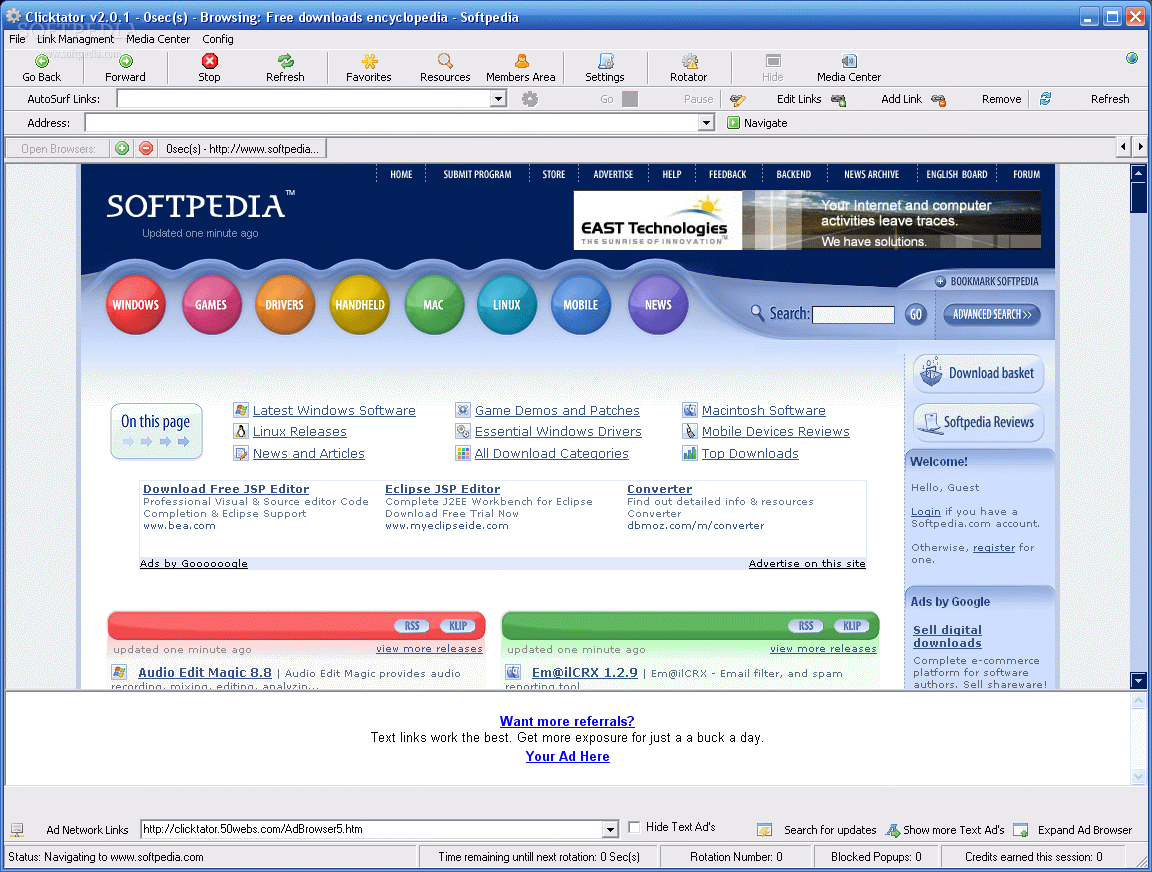Open Resources magnifier icon
This screenshot has width=1152, height=872.
pyautogui.click(x=445, y=61)
